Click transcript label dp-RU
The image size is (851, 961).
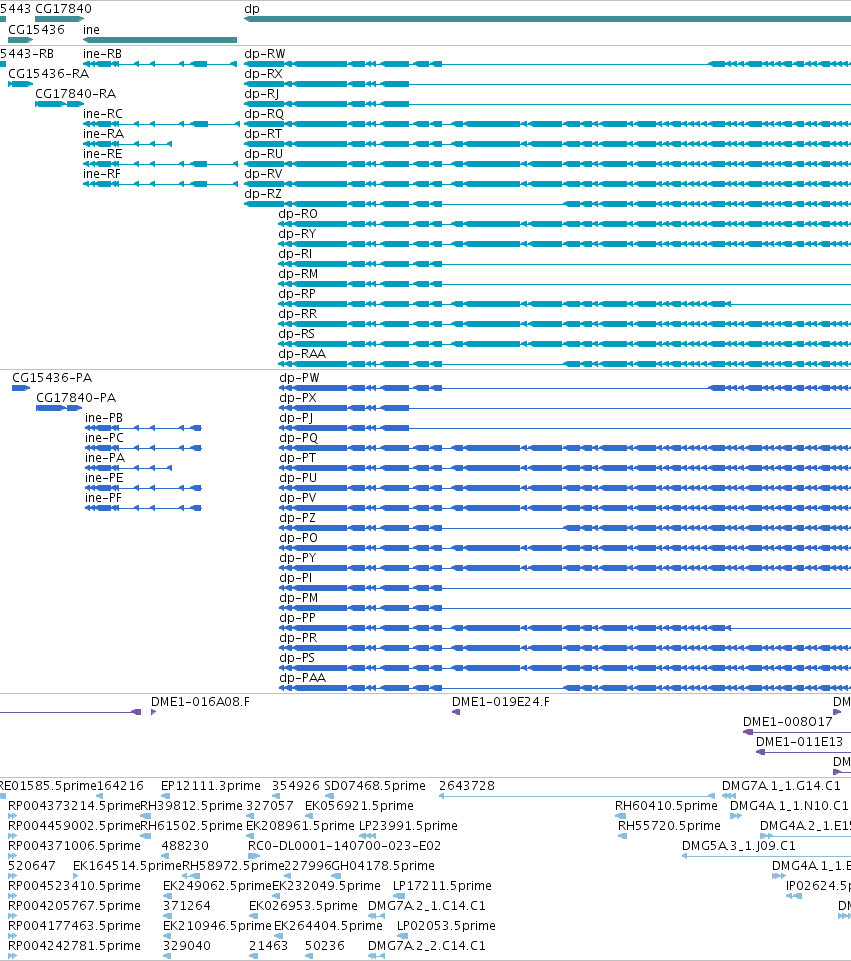[263, 154]
